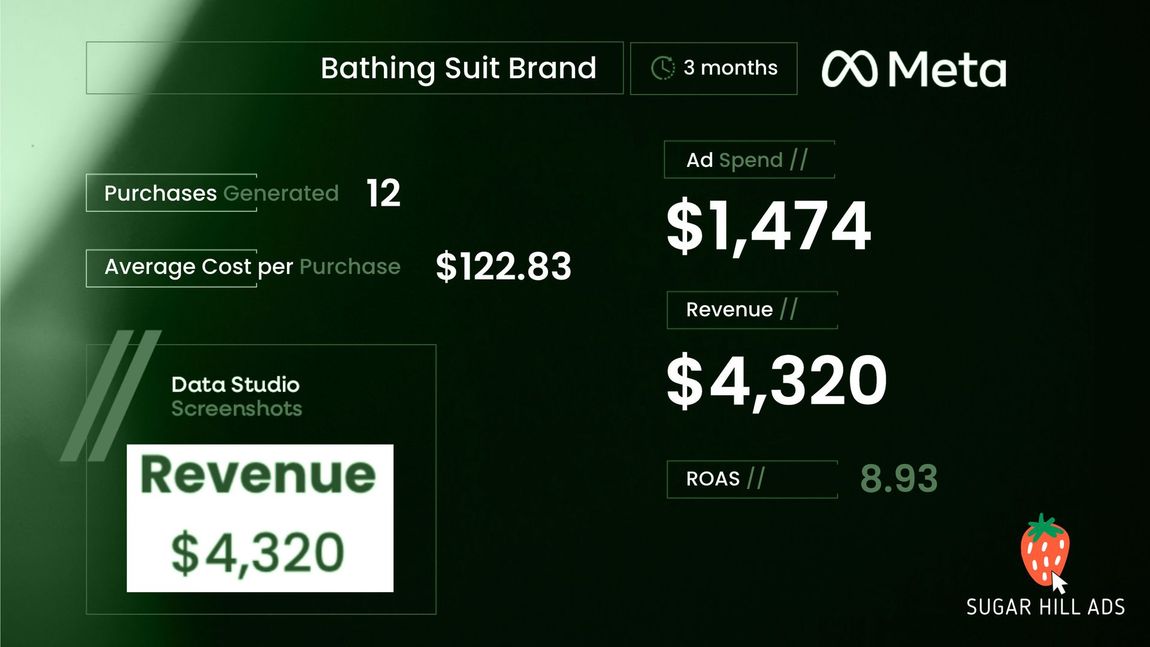Click the strawberry logo icon
This screenshot has width=1150, height=647.
click(x=1044, y=549)
